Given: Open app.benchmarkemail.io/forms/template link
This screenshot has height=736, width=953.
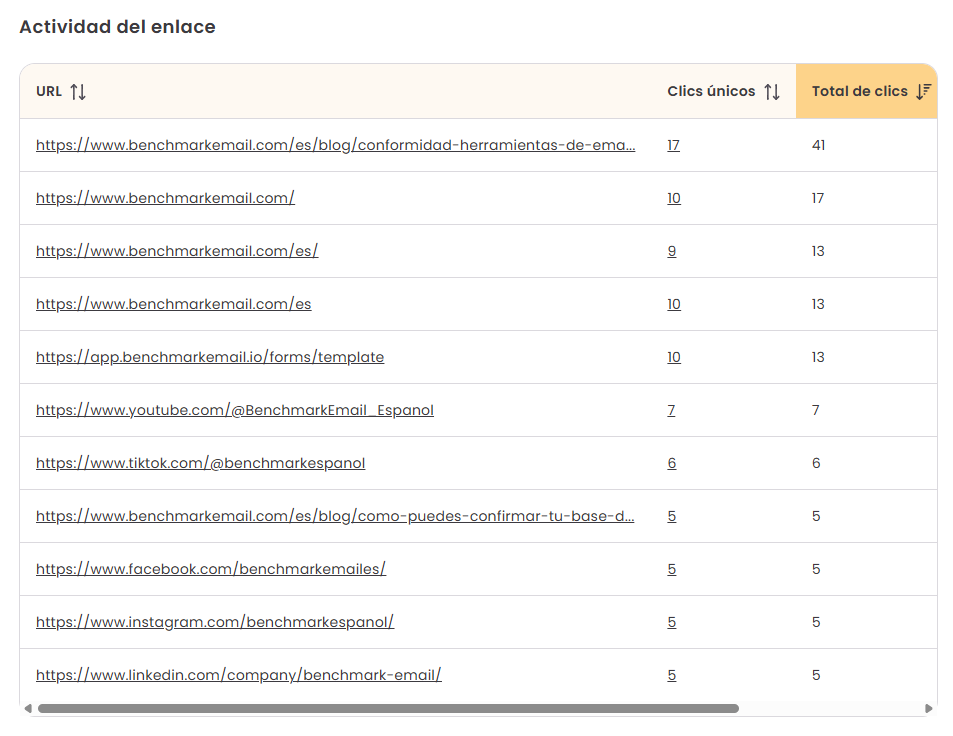Looking at the screenshot, I should 210,357.
